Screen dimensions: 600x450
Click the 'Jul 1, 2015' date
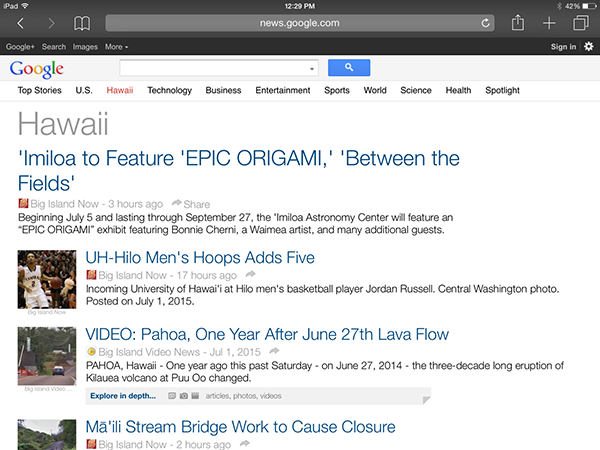point(235,352)
